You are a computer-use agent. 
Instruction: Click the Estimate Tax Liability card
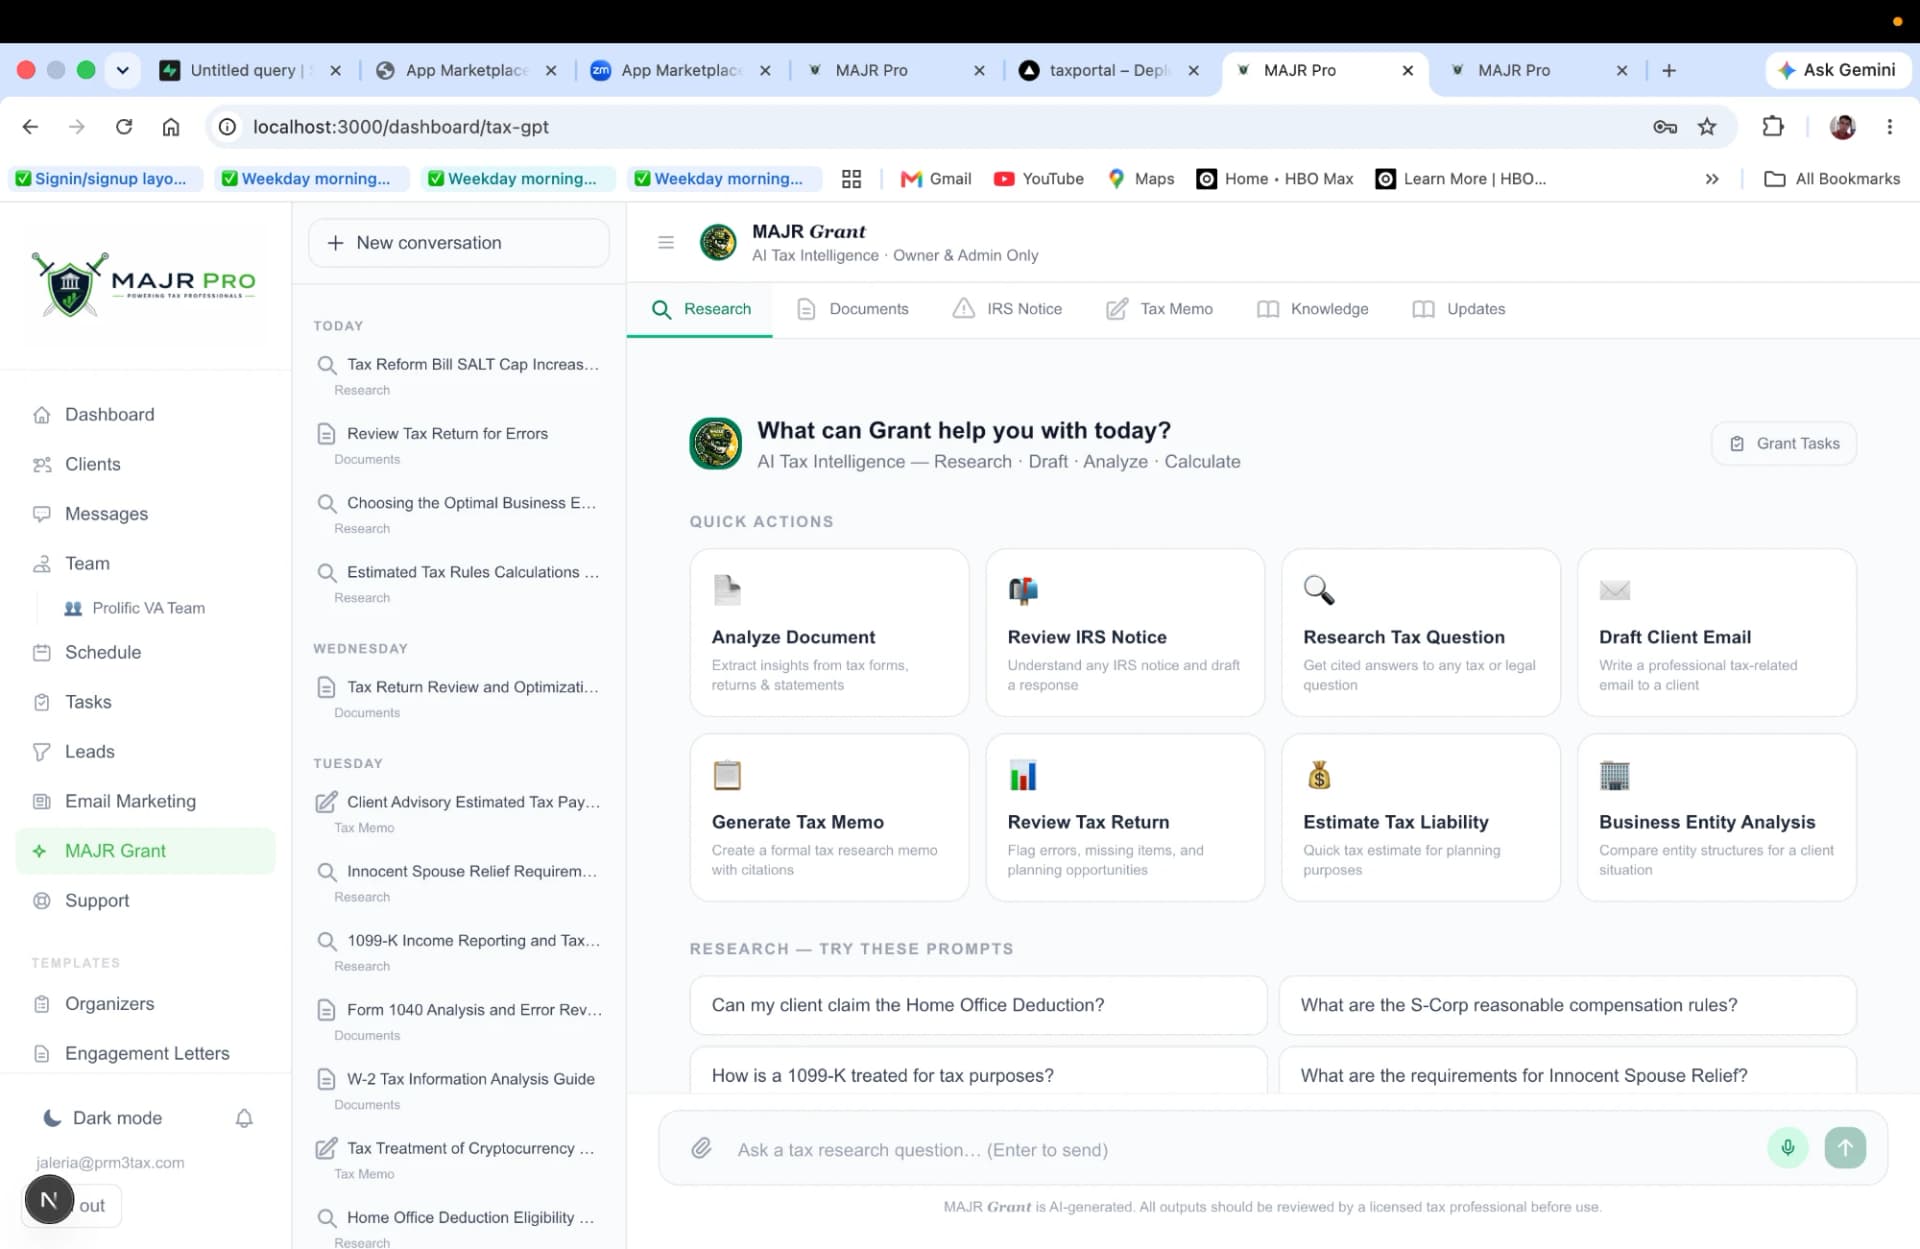tap(1421, 817)
